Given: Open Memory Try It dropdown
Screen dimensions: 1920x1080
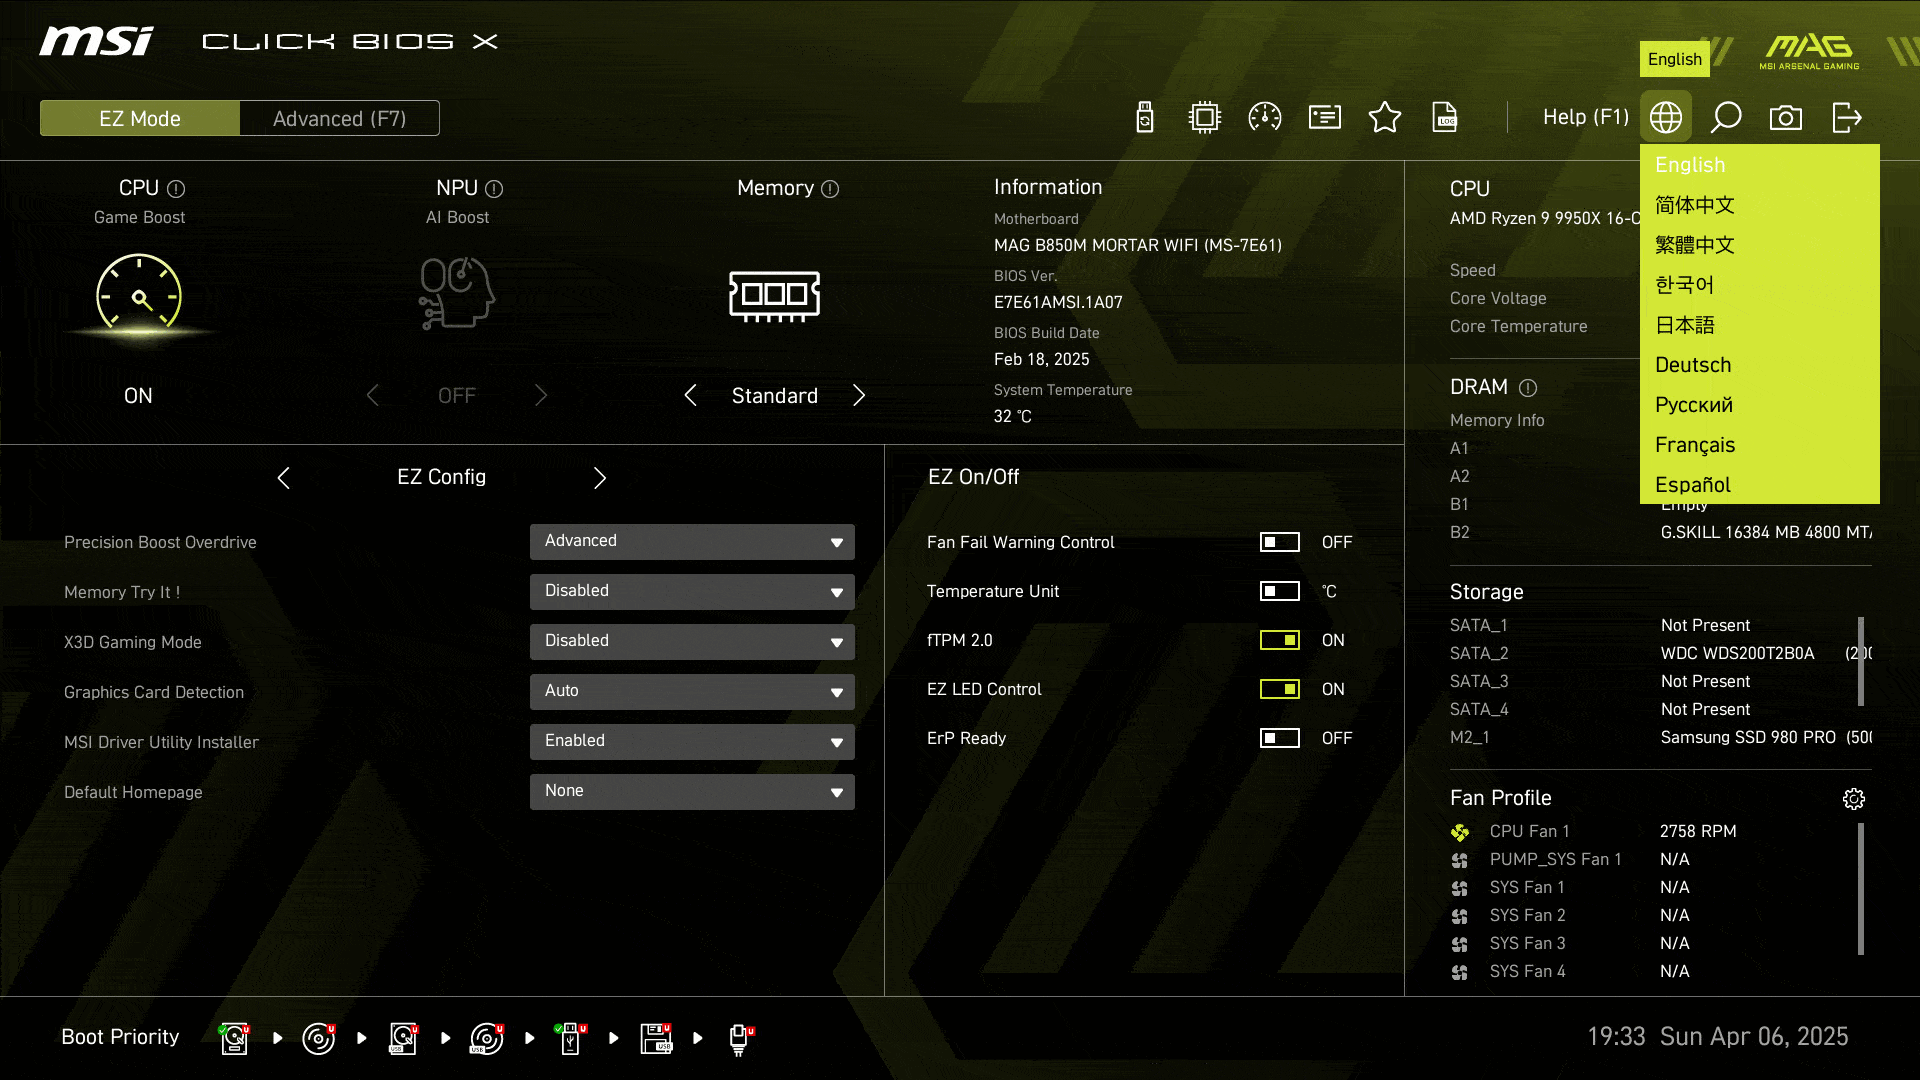Looking at the screenshot, I should (692, 592).
